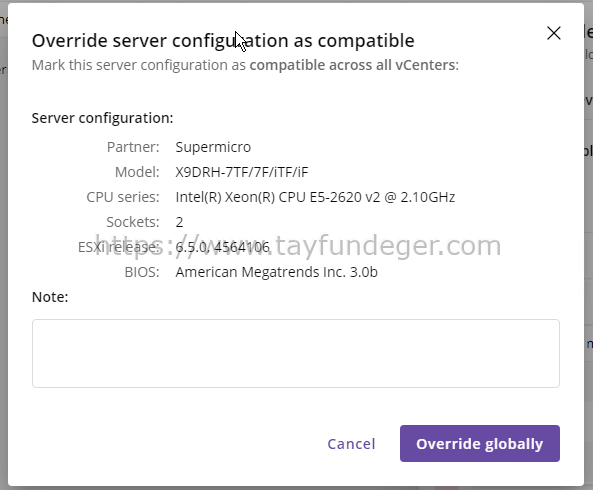Click the 'CPU series:' field label
This screenshot has width=593, height=490.
pyautogui.click(x=123, y=197)
